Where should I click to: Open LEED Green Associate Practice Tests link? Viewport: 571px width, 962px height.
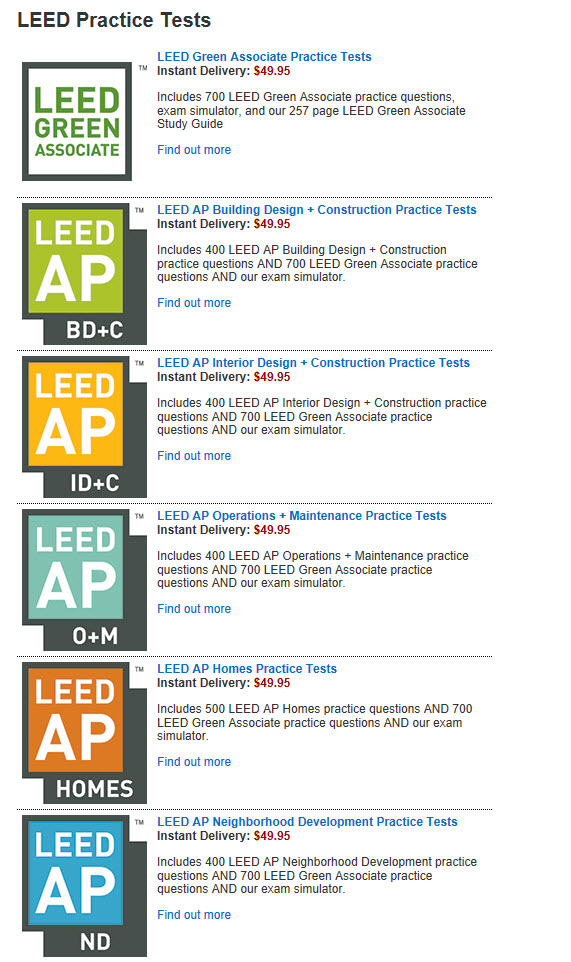point(264,56)
